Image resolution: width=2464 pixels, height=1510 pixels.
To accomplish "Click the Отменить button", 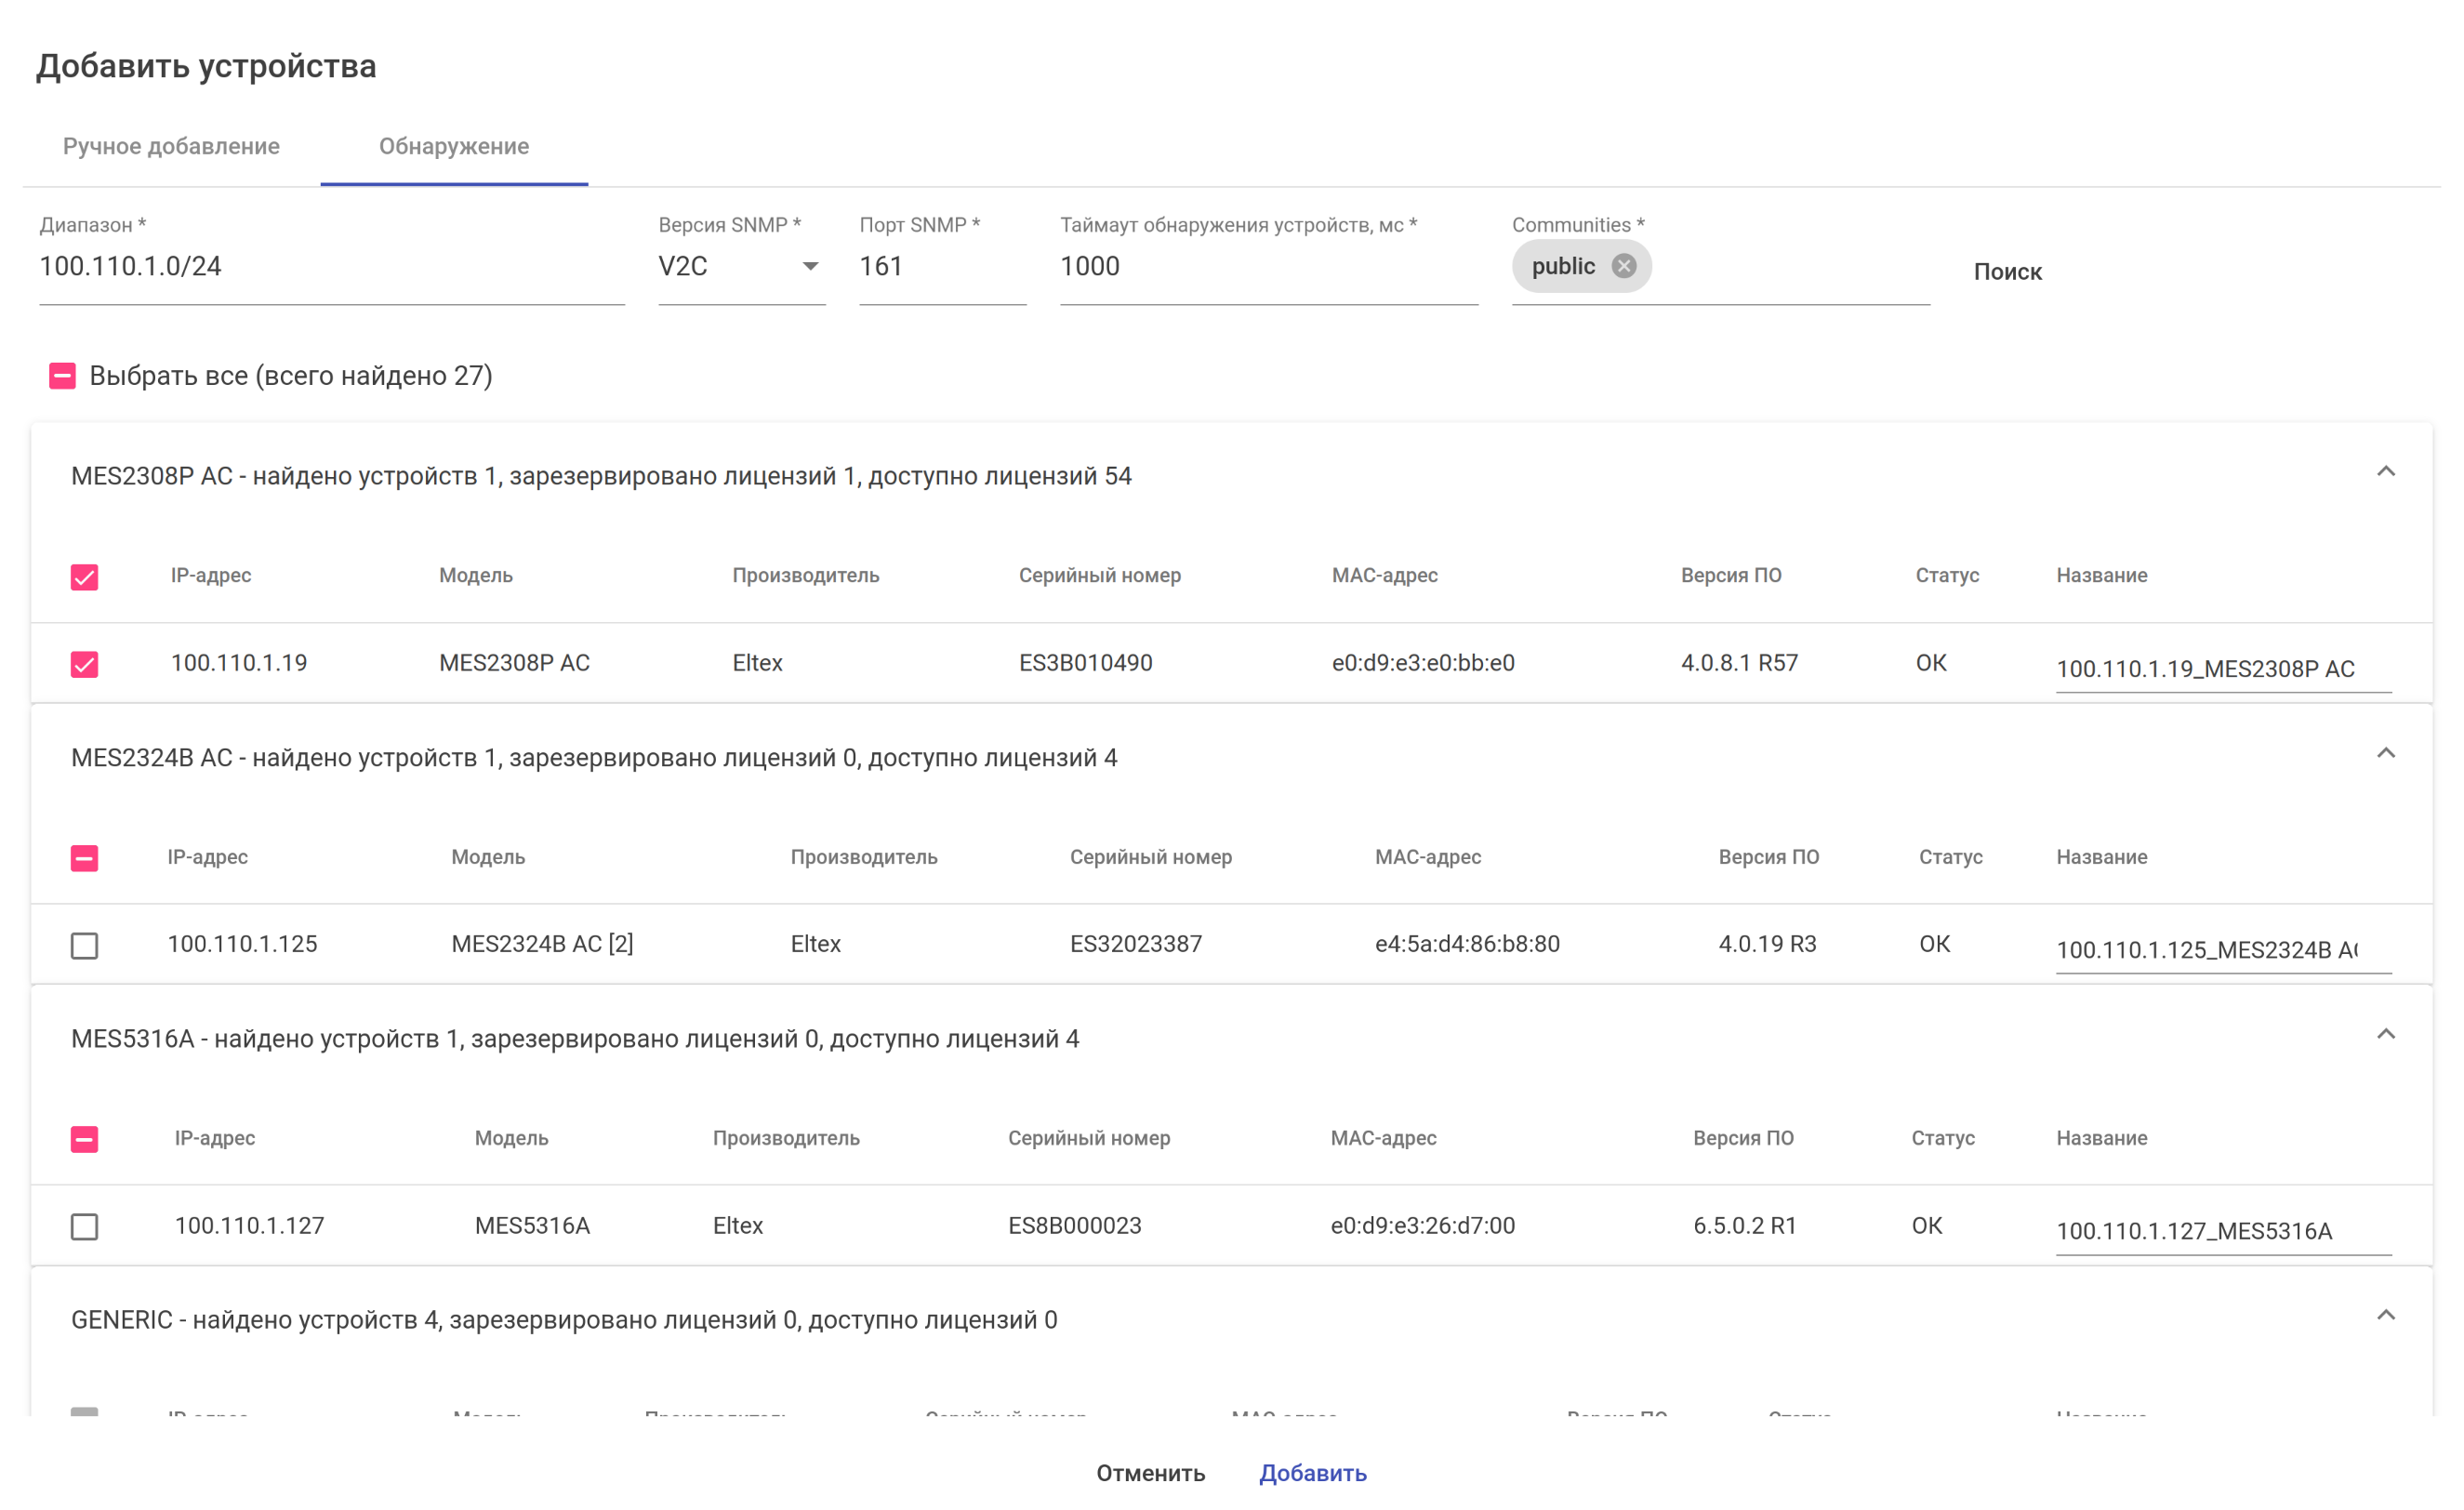I will (x=1150, y=1472).
